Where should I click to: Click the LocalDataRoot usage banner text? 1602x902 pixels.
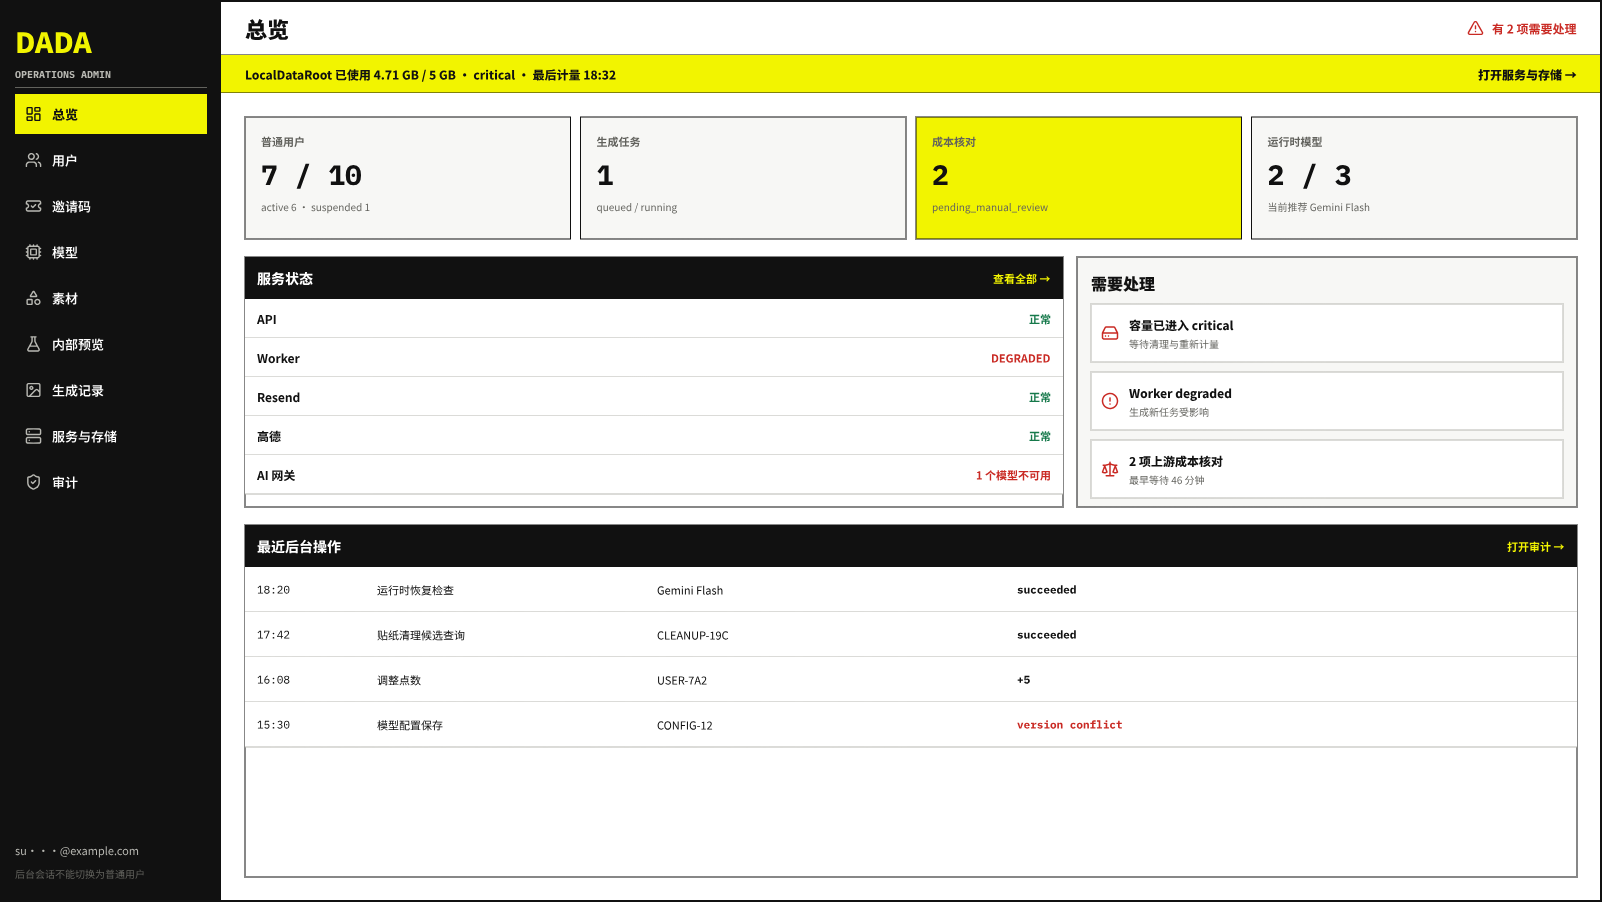(430, 75)
